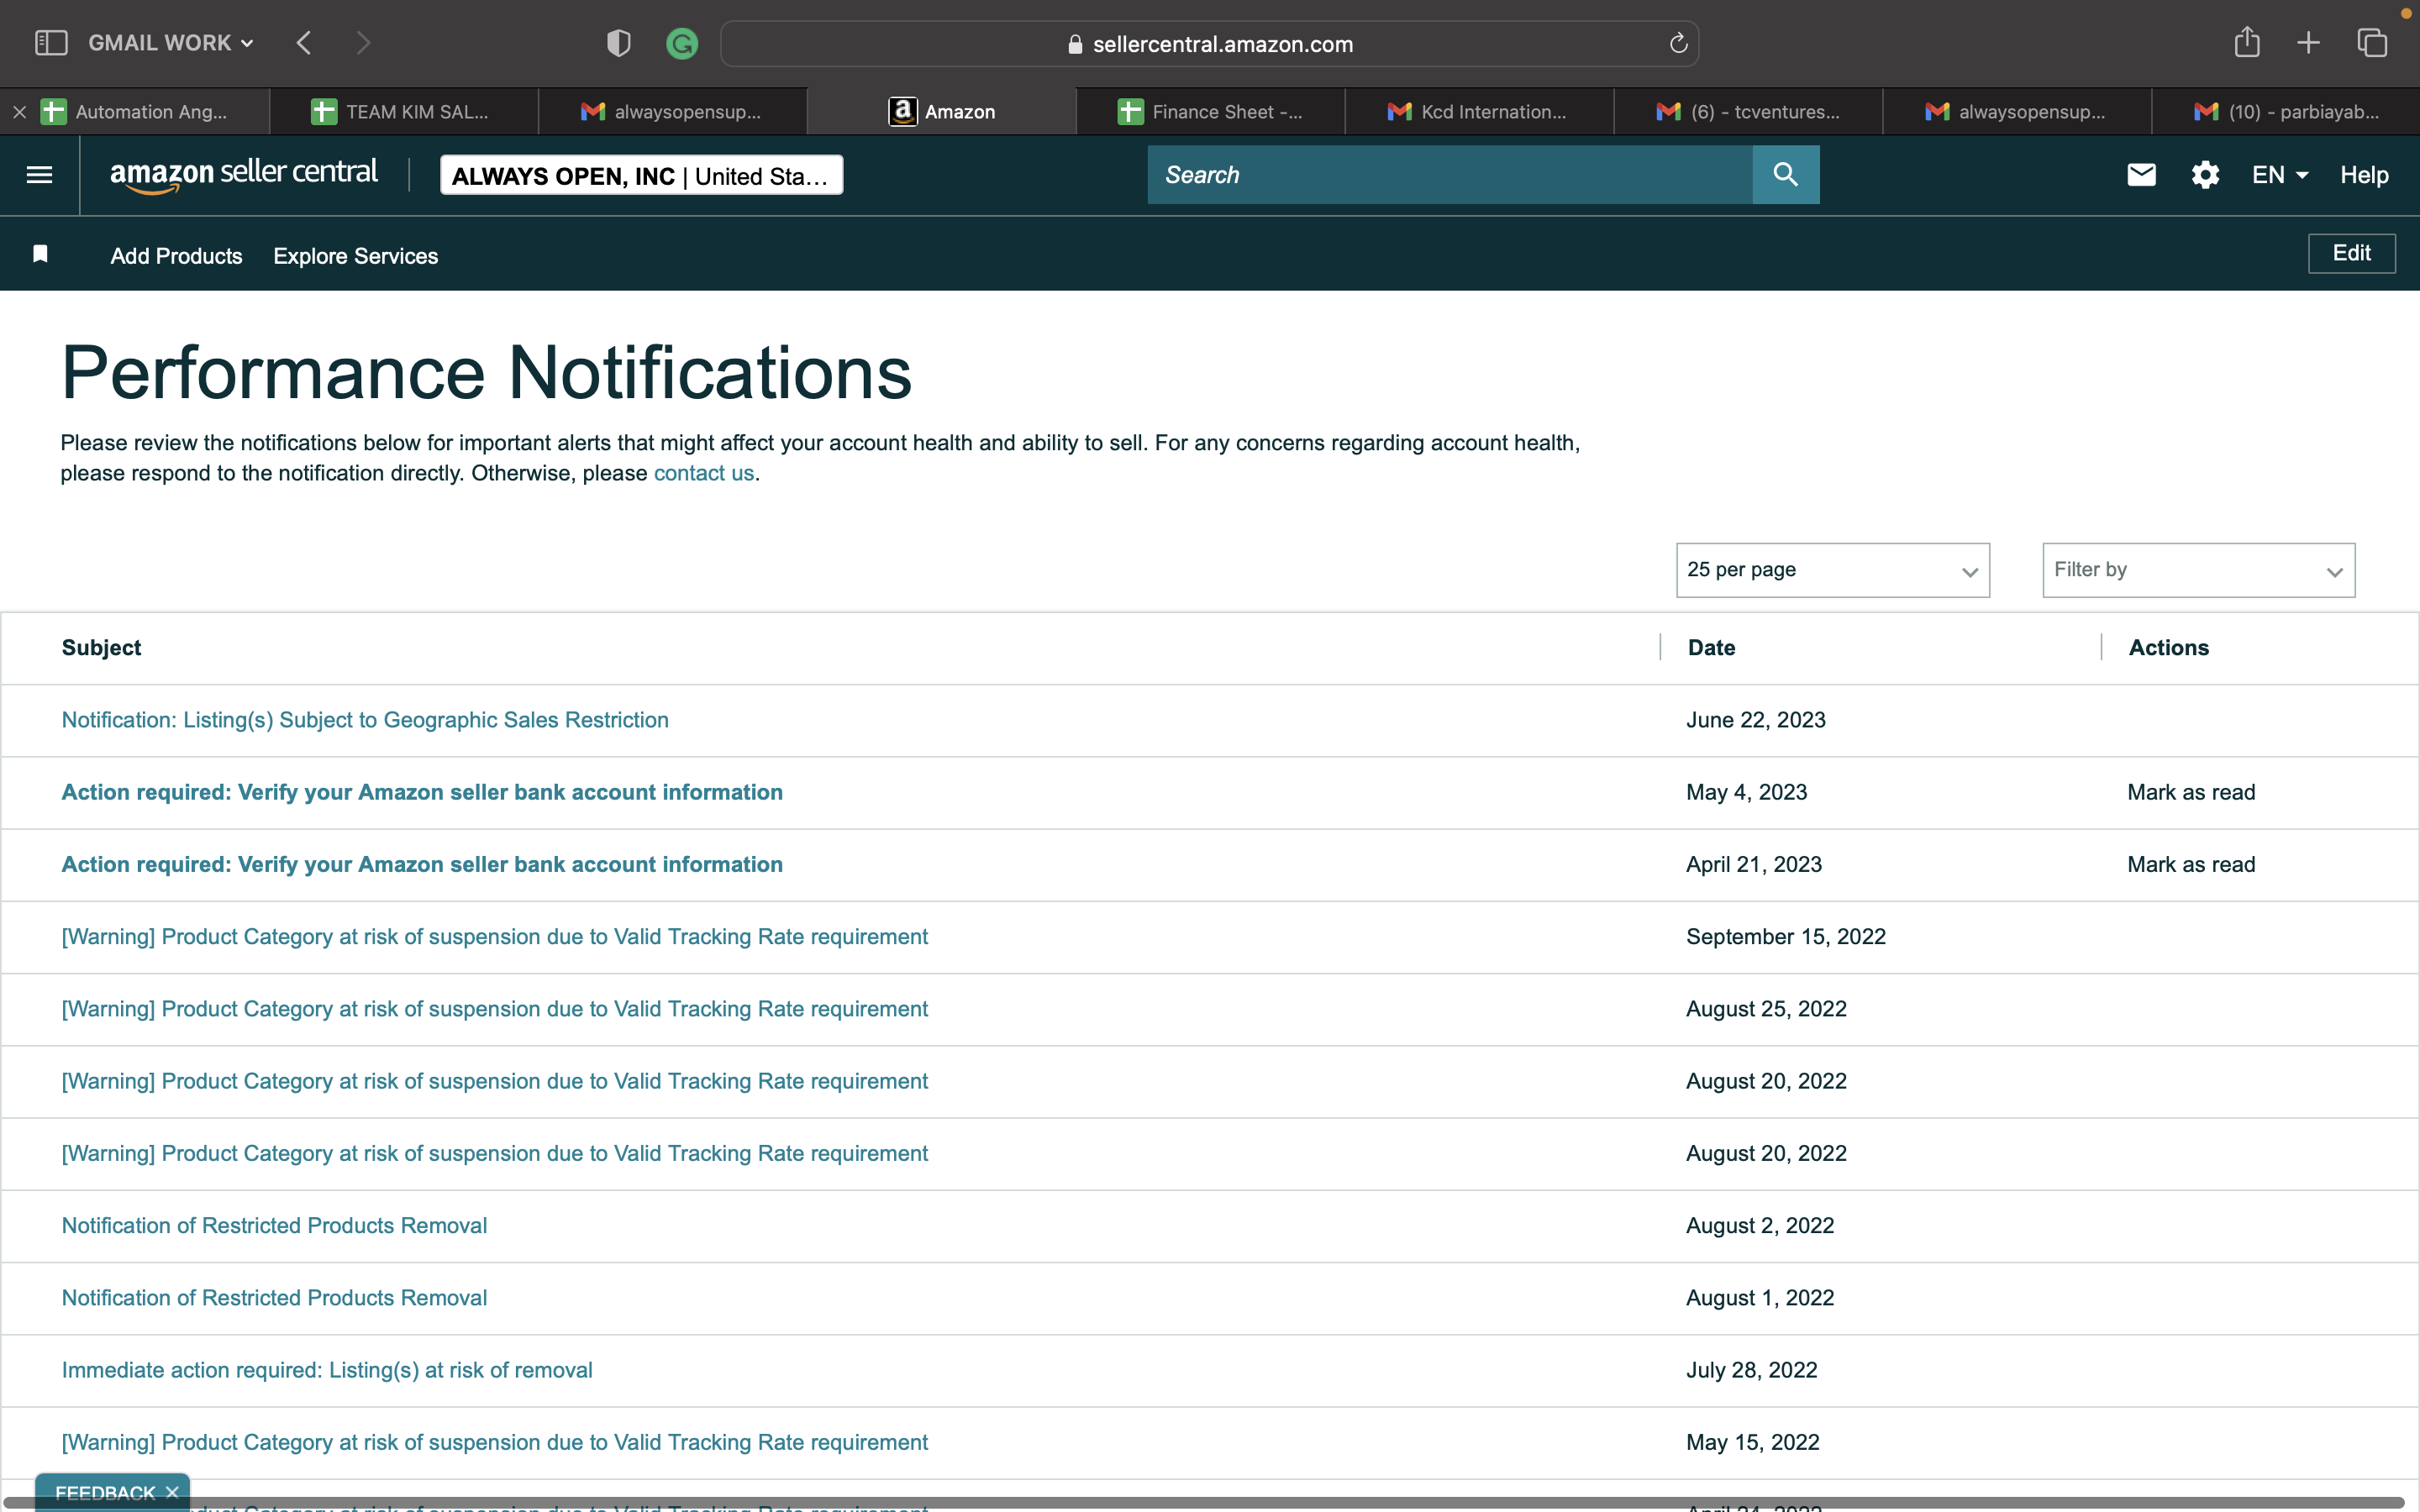Click the bookmark icon in the favorites bar
The width and height of the screenshot is (2420, 1512).
40,254
